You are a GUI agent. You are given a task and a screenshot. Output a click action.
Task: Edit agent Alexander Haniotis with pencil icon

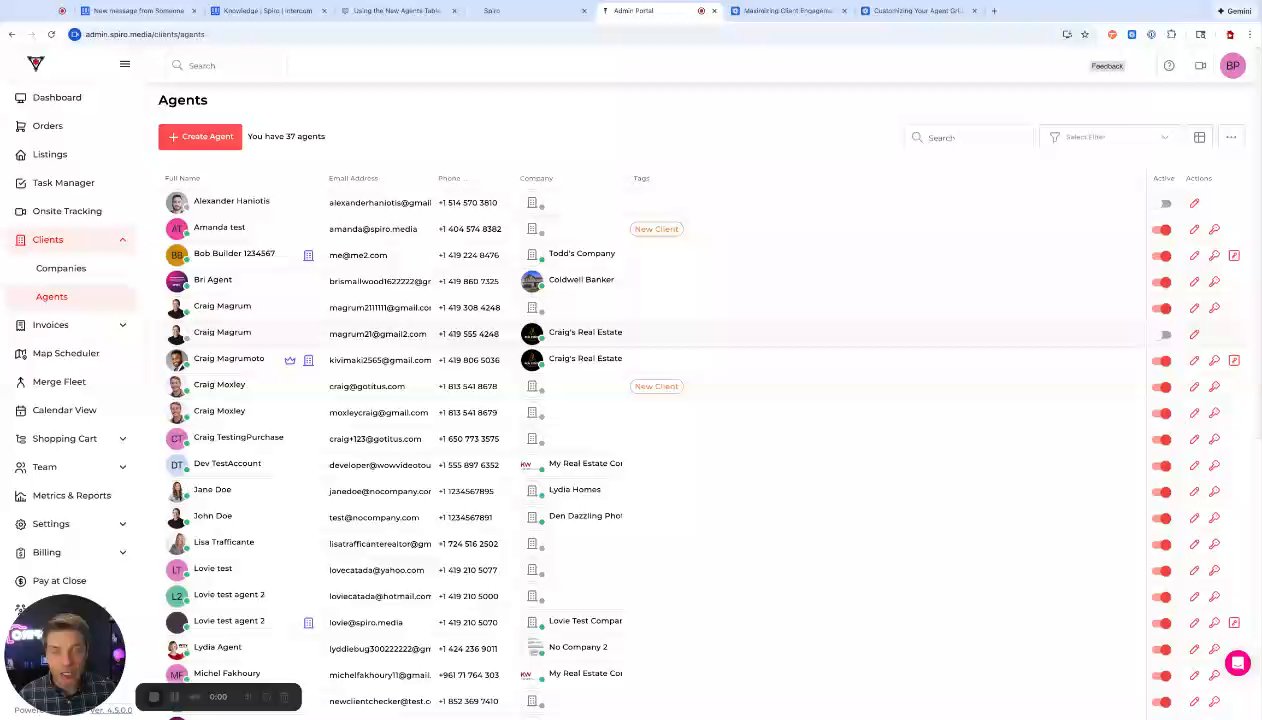1194,203
